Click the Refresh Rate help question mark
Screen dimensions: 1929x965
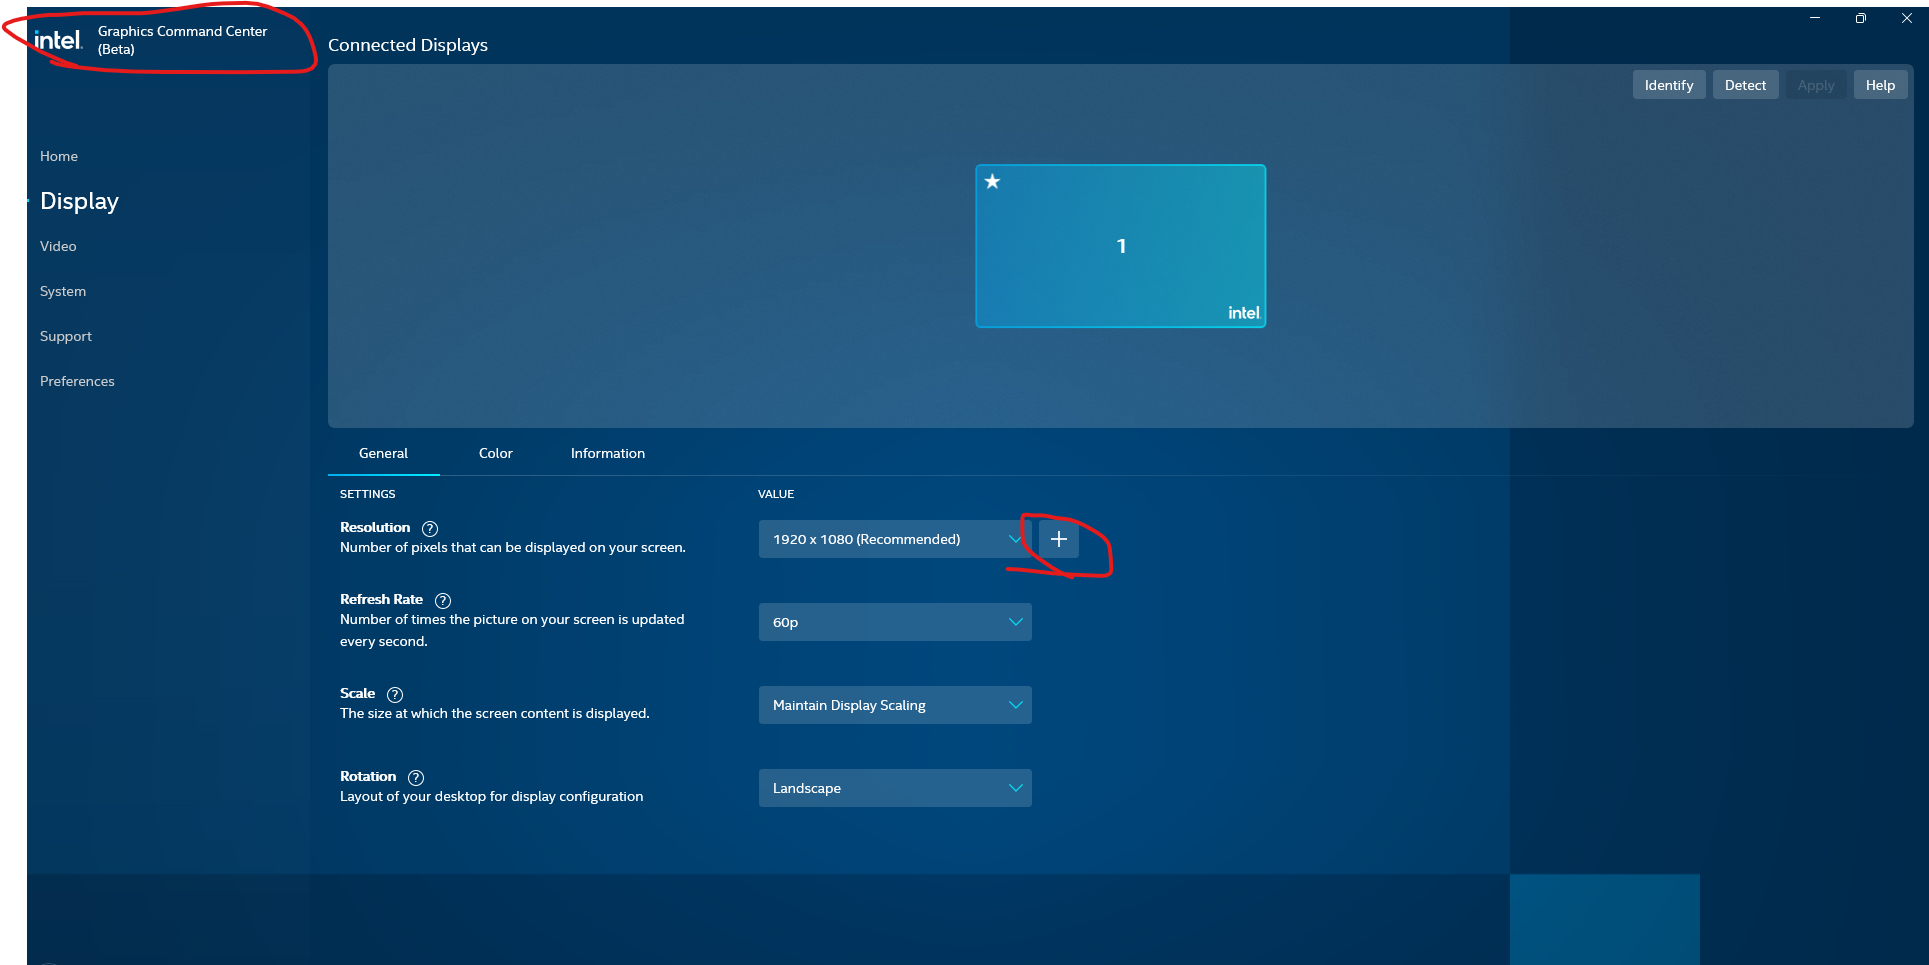coord(443,600)
